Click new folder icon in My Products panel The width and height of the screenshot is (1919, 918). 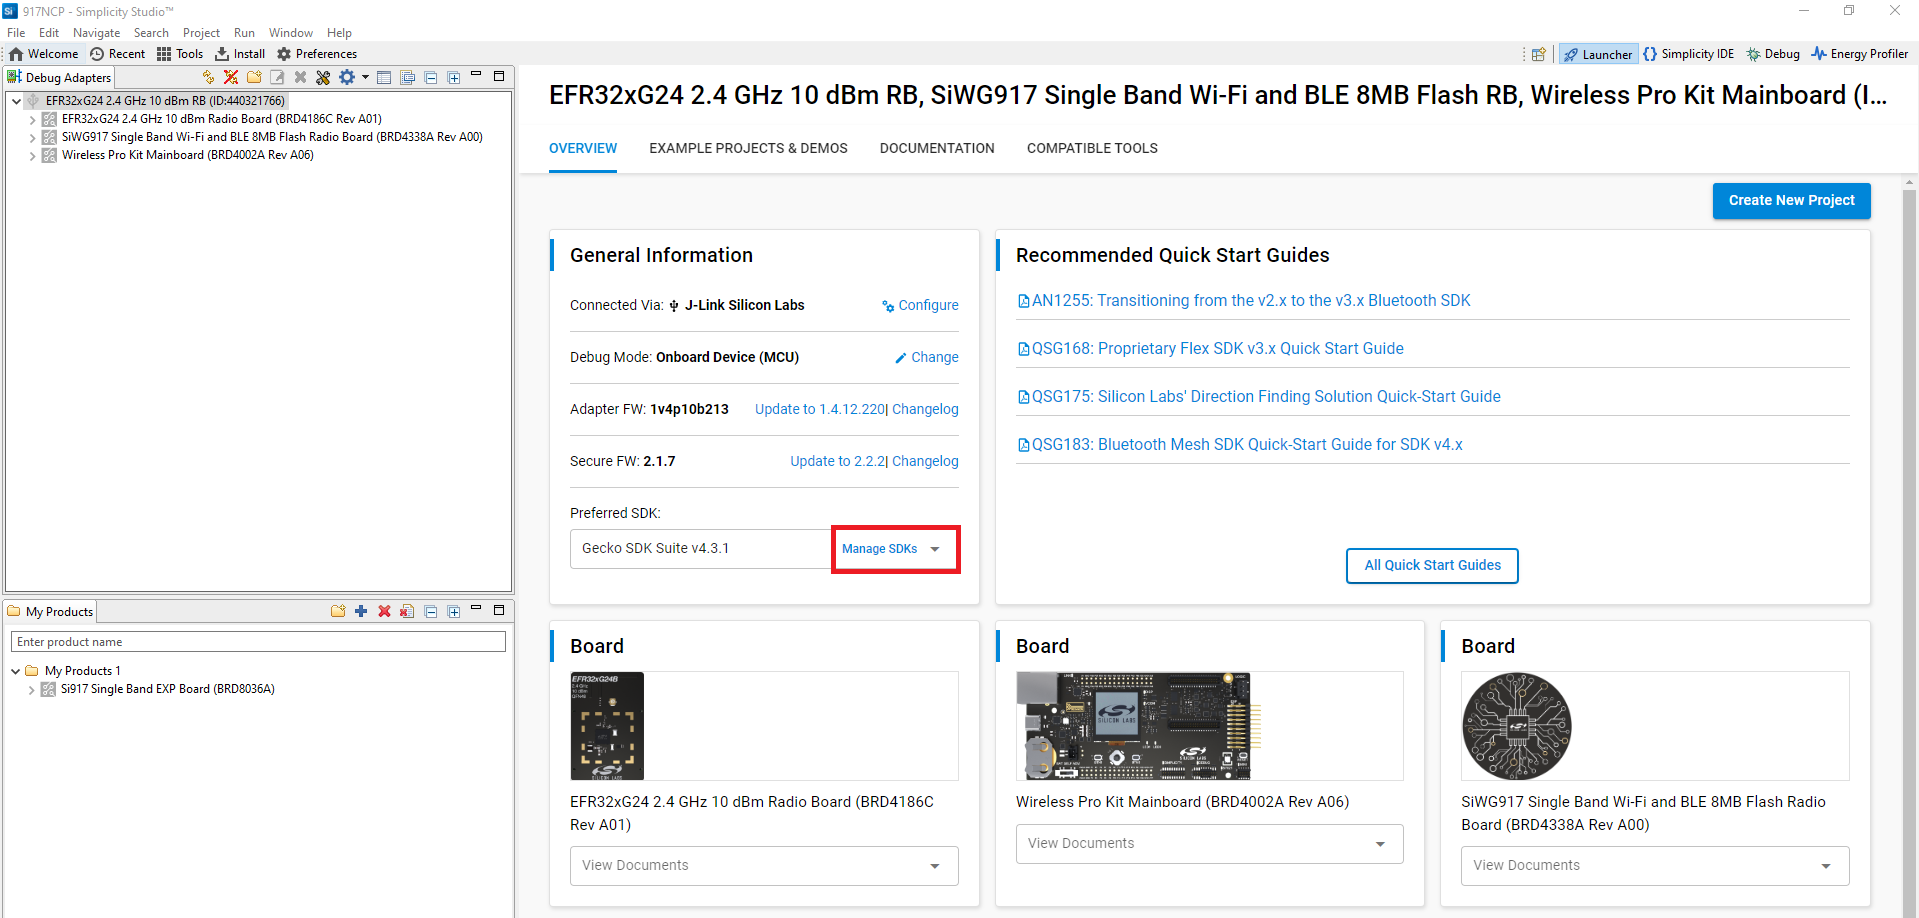coord(338,611)
